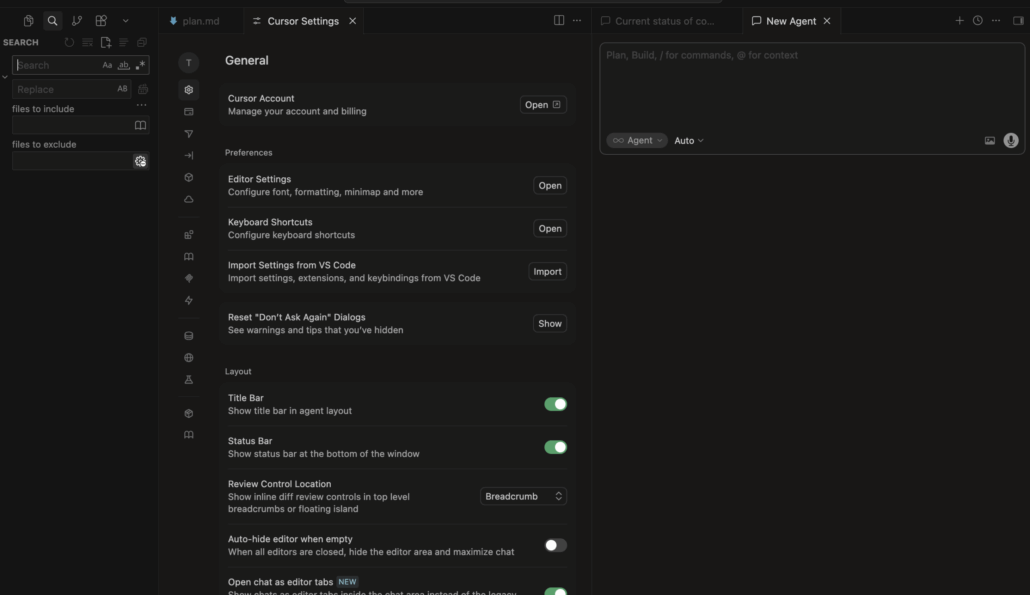
Task: Open the Review Control Location Breadcrumb dropdown
Action: tap(523, 496)
